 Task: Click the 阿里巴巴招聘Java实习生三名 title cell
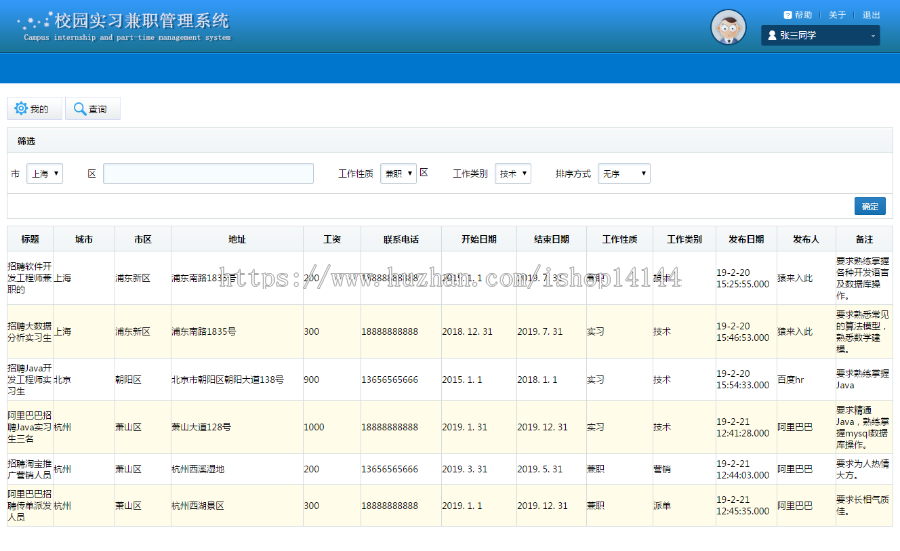pos(30,427)
